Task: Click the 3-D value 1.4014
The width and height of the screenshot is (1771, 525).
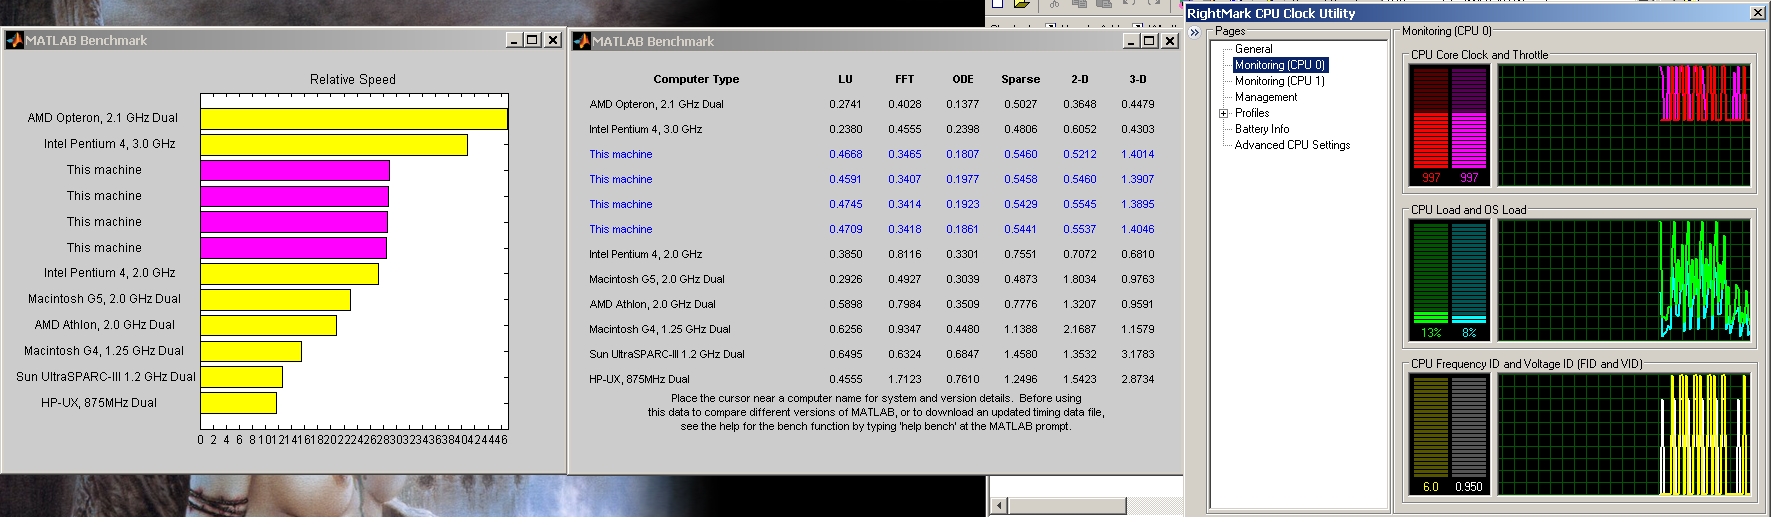Action: click(x=1137, y=154)
